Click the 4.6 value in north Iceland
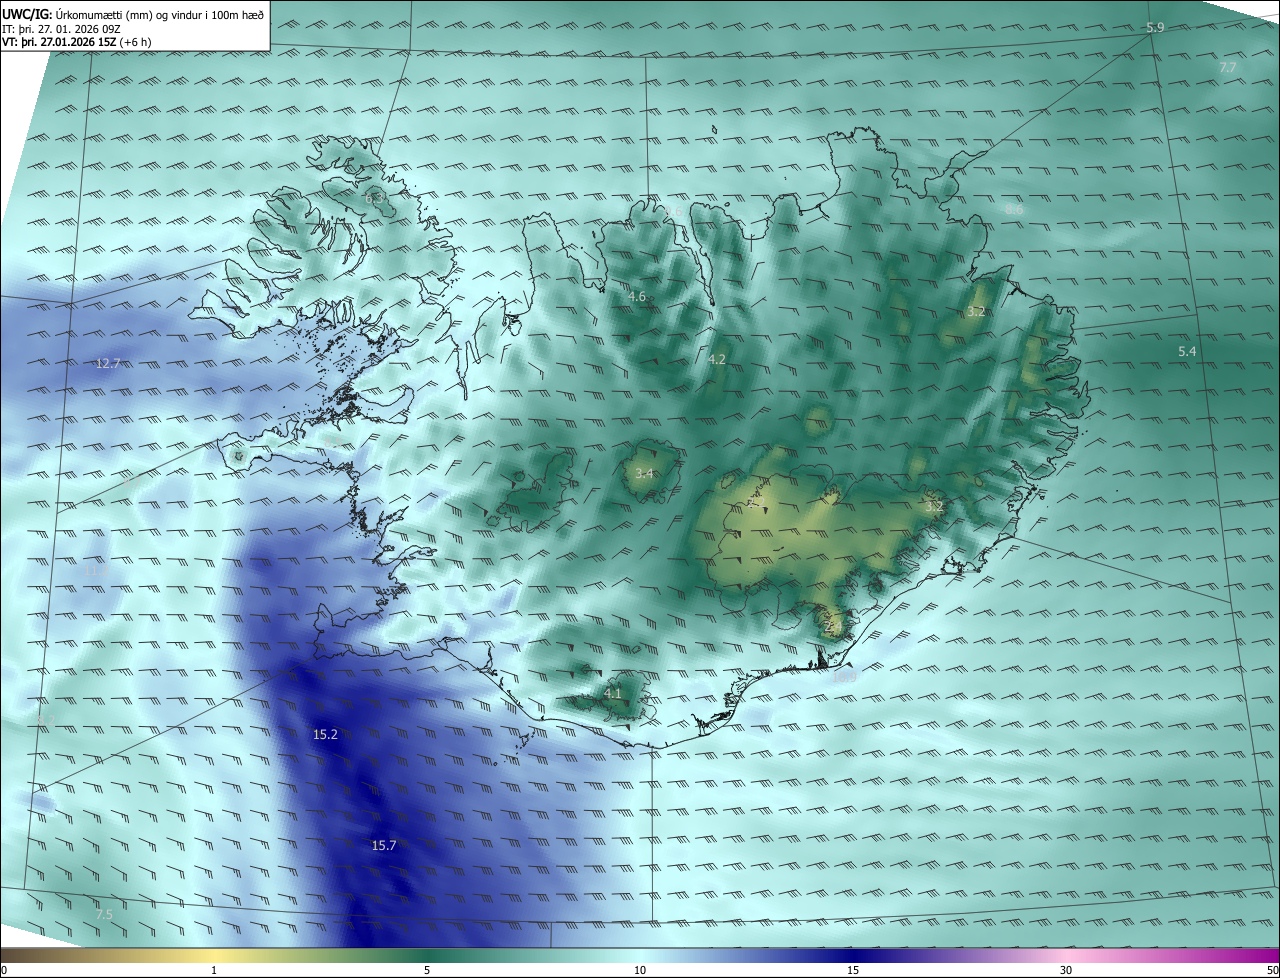This screenshot has height=978, width=1280. [x=637, y=296]
